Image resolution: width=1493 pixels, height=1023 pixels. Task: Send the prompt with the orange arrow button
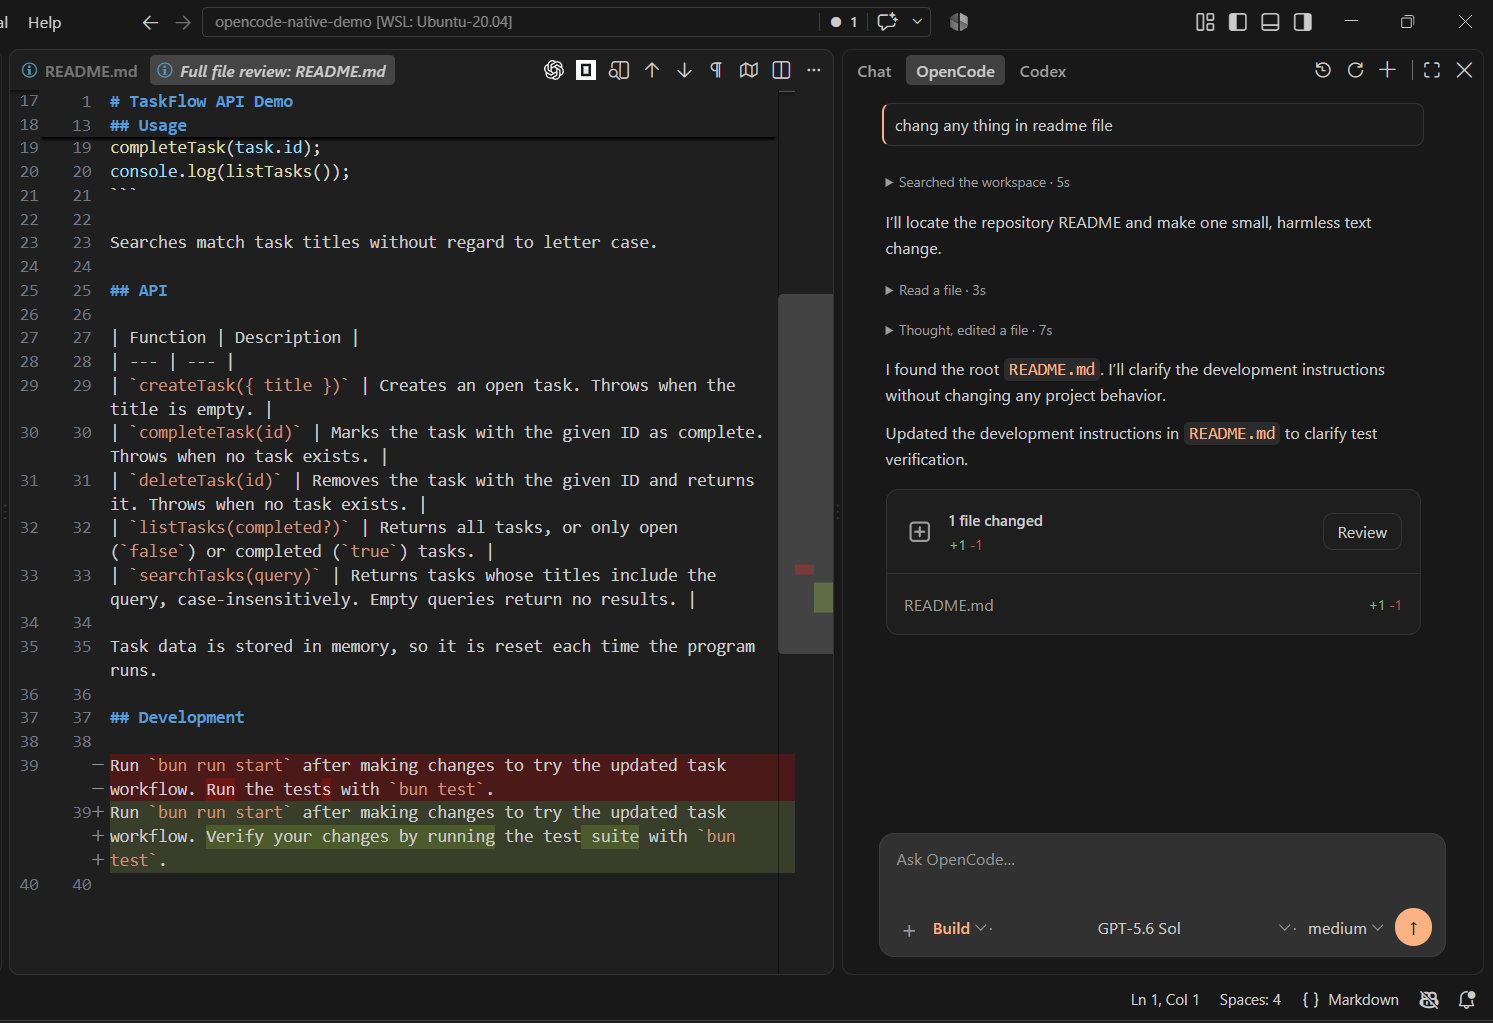1413,927
